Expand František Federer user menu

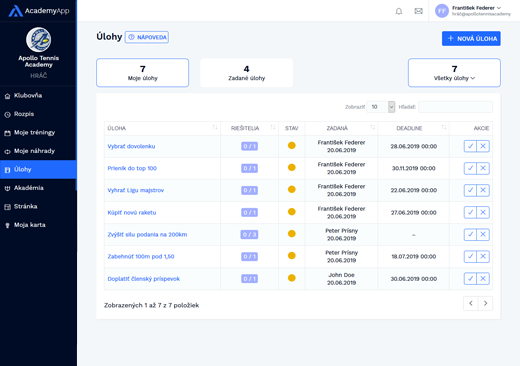[x=473, y=11]
